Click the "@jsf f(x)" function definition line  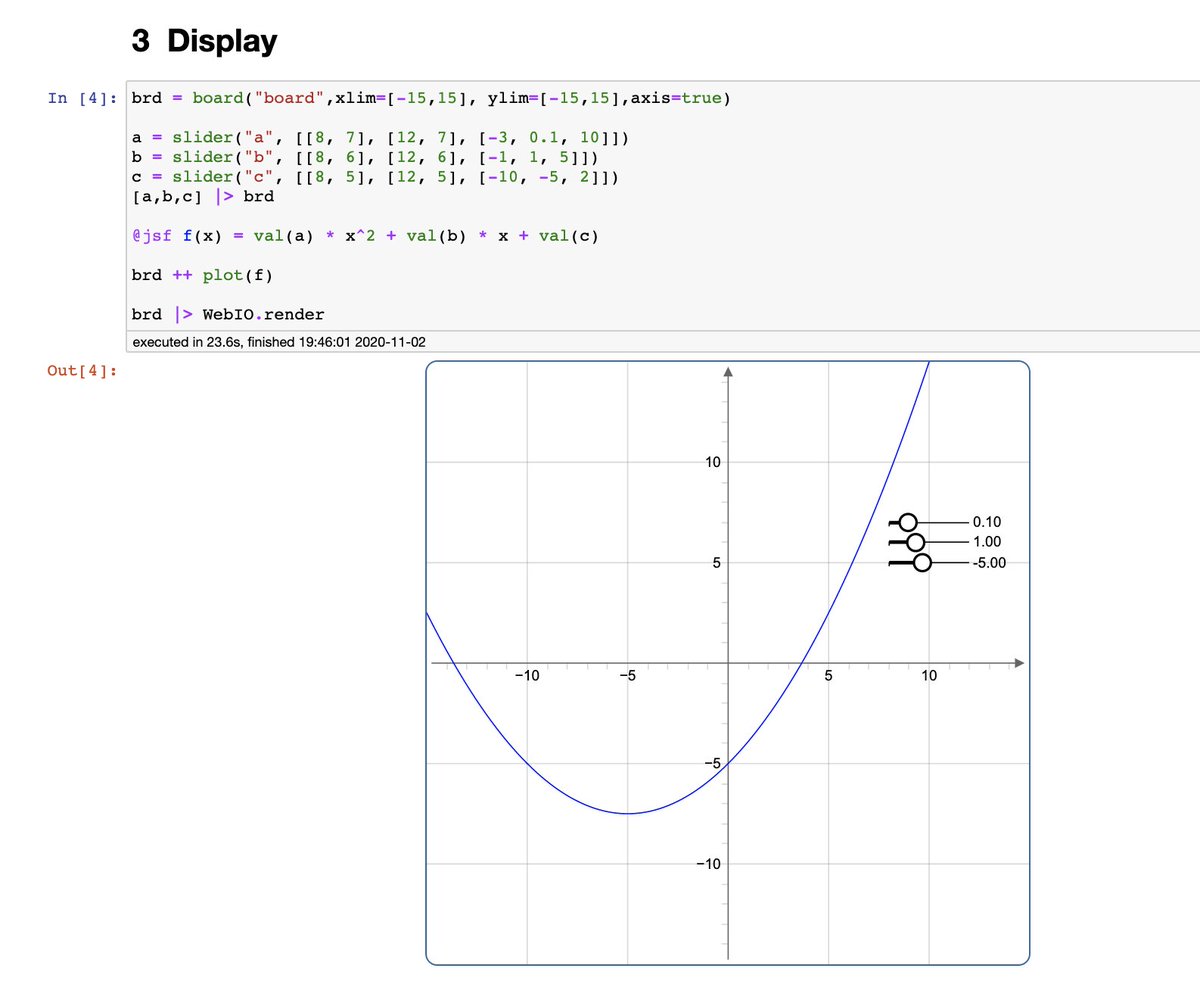(x=365, y=236)
